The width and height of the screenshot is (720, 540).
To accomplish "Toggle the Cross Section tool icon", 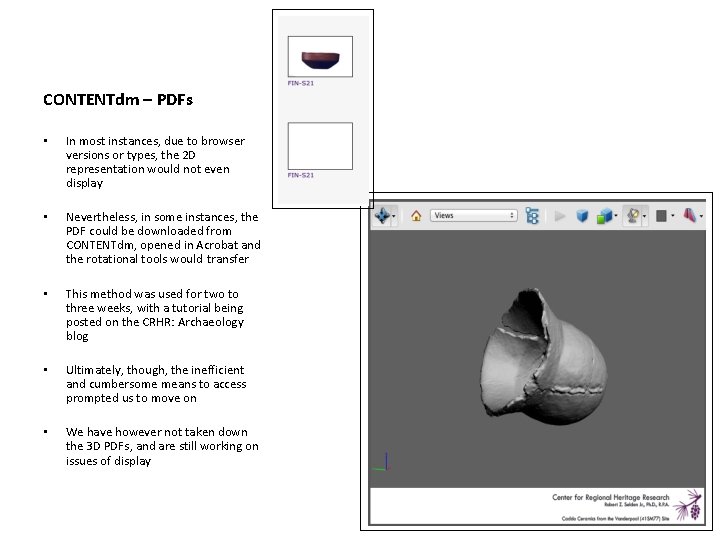I will [x=690, y=215].
